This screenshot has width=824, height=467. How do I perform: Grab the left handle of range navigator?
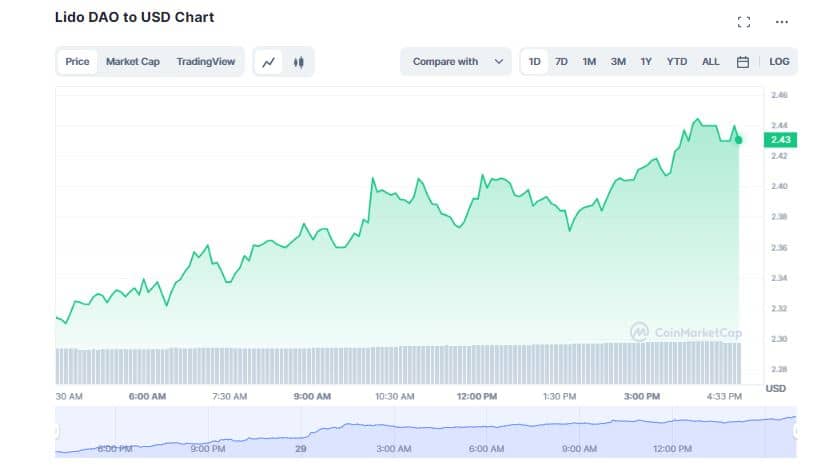click(x=56, y=431)
